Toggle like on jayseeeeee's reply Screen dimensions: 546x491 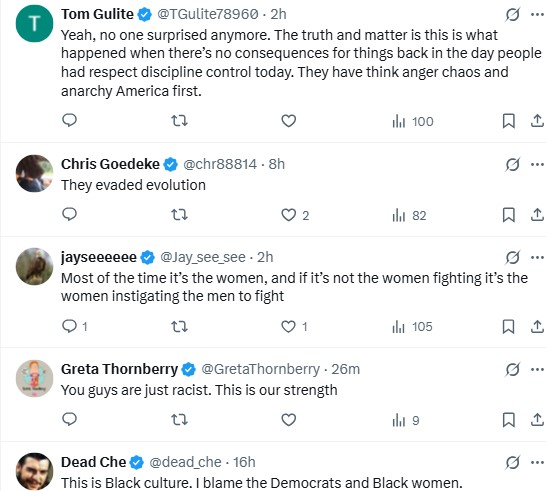tap(288, 326)
